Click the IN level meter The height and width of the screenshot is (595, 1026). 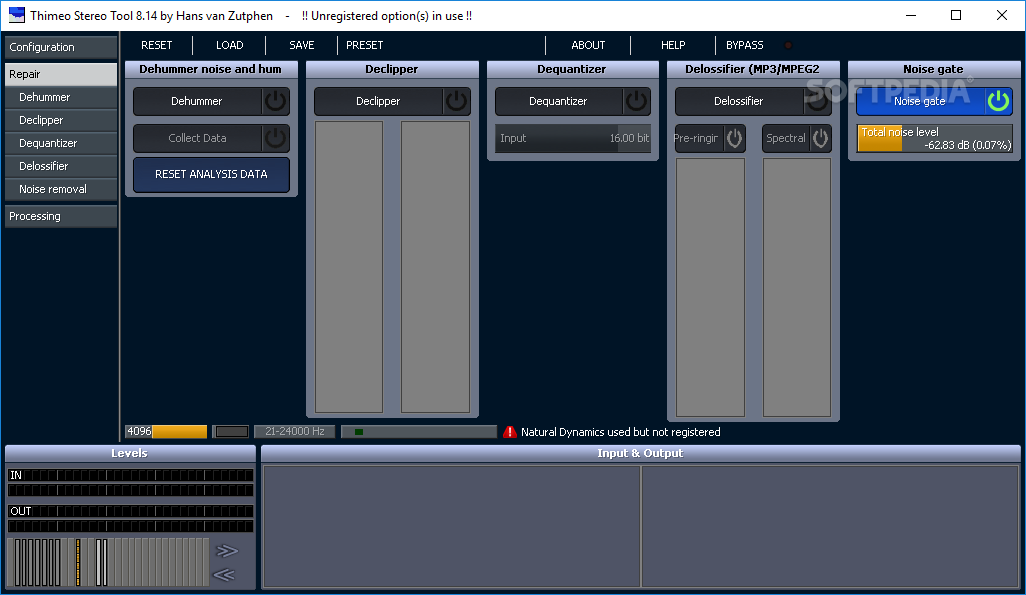(x=130, y=482)
